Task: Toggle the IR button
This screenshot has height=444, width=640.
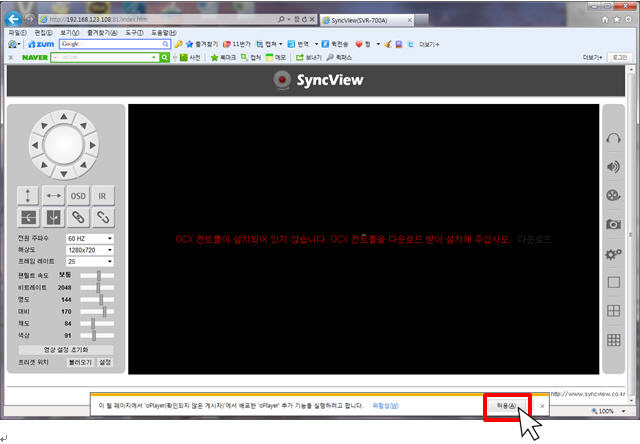Action: [102, 196]
